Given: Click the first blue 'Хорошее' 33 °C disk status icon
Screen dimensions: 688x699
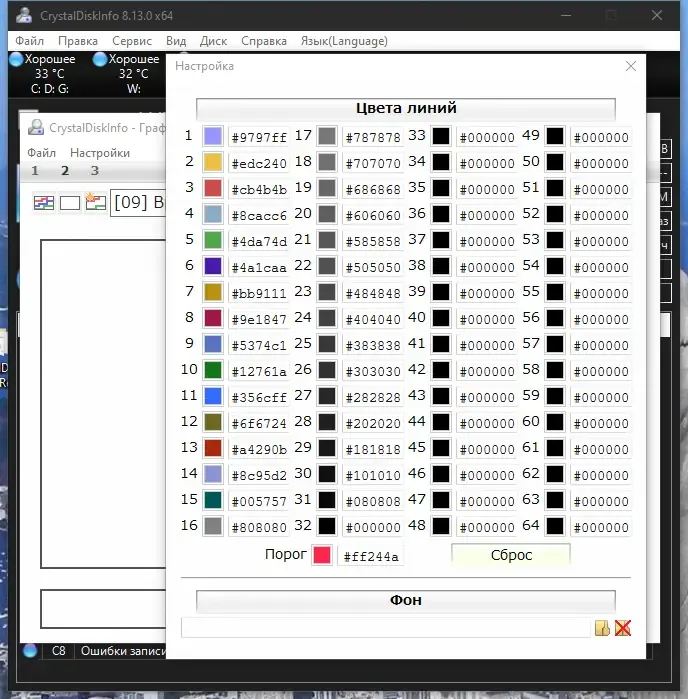Looking at the screenshot, I should click(16, 59).
